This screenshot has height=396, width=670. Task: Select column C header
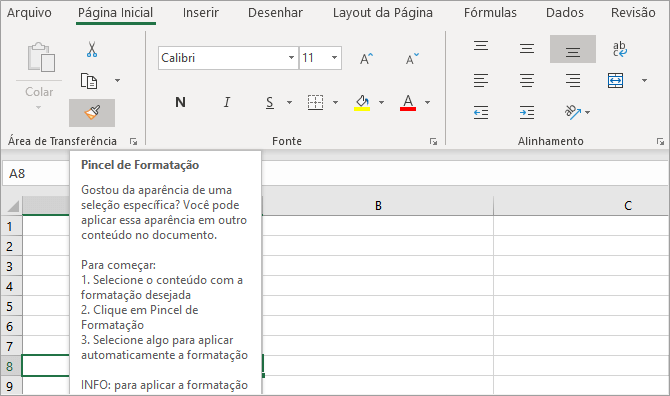(582, 205)
